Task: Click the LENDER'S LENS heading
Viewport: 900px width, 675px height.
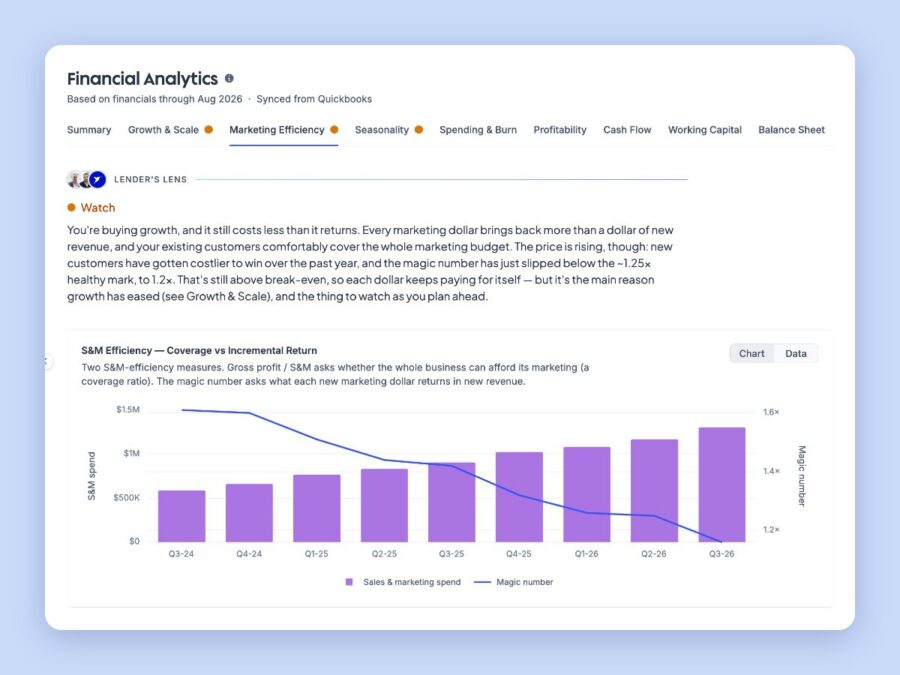Action: tap(150, 180)
